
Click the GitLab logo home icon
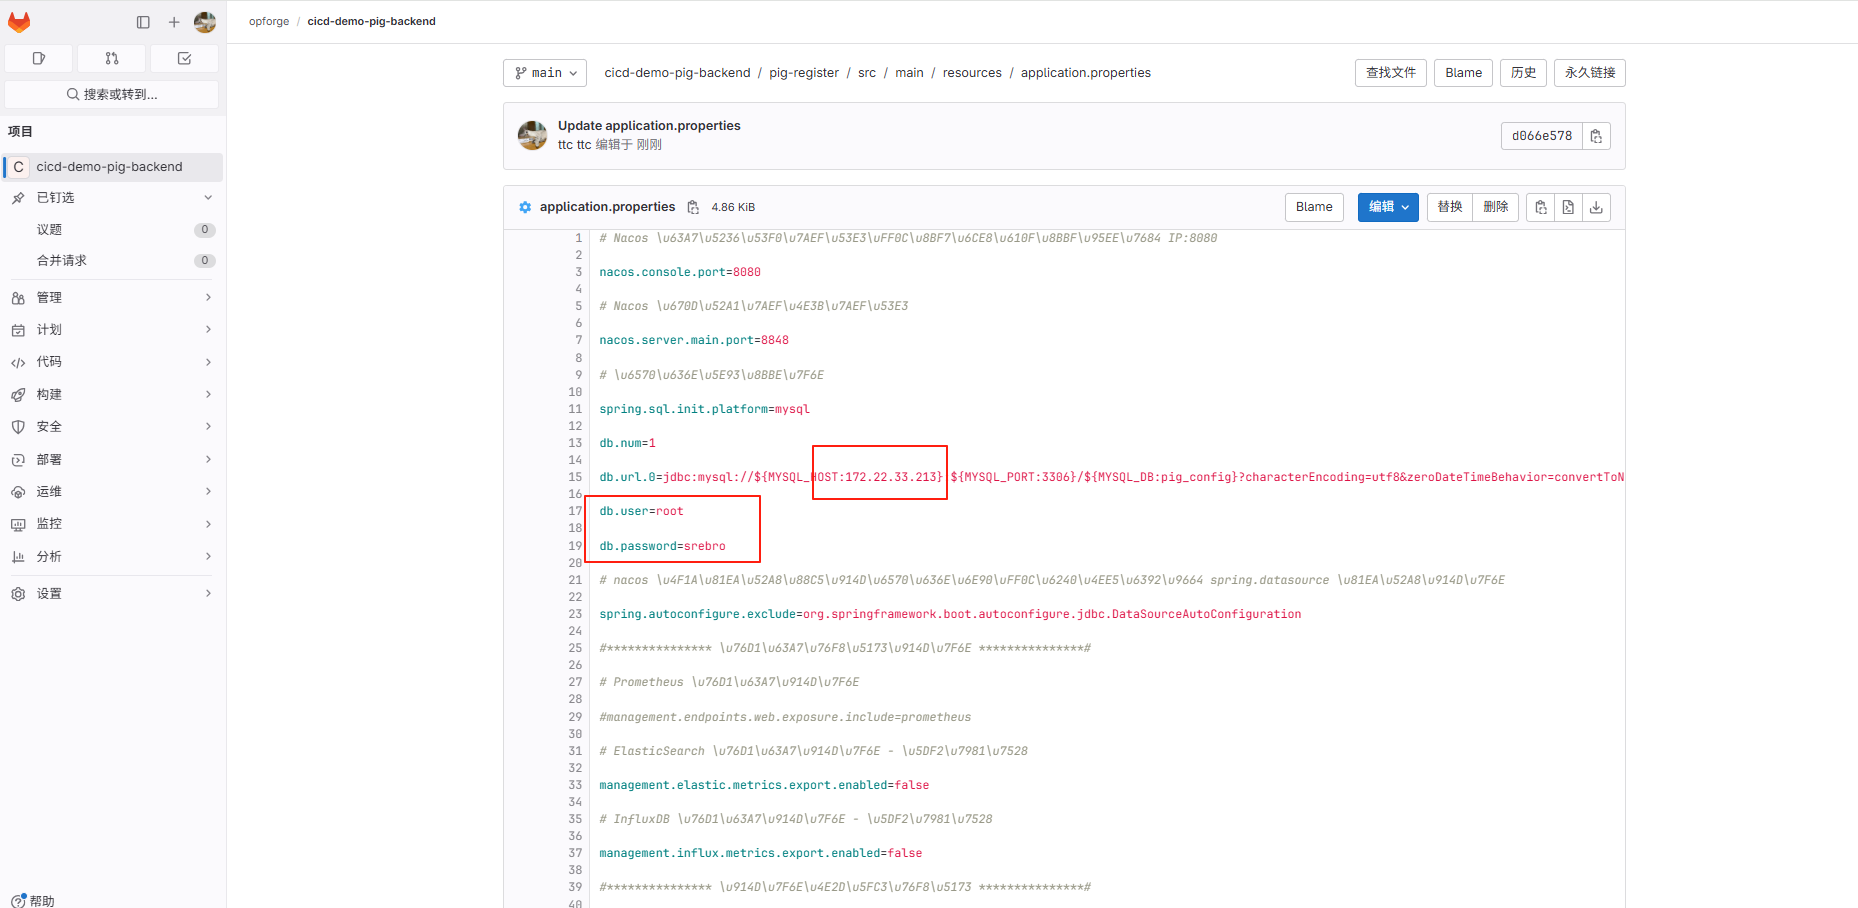pyautogui.click(x=19, y=22)
